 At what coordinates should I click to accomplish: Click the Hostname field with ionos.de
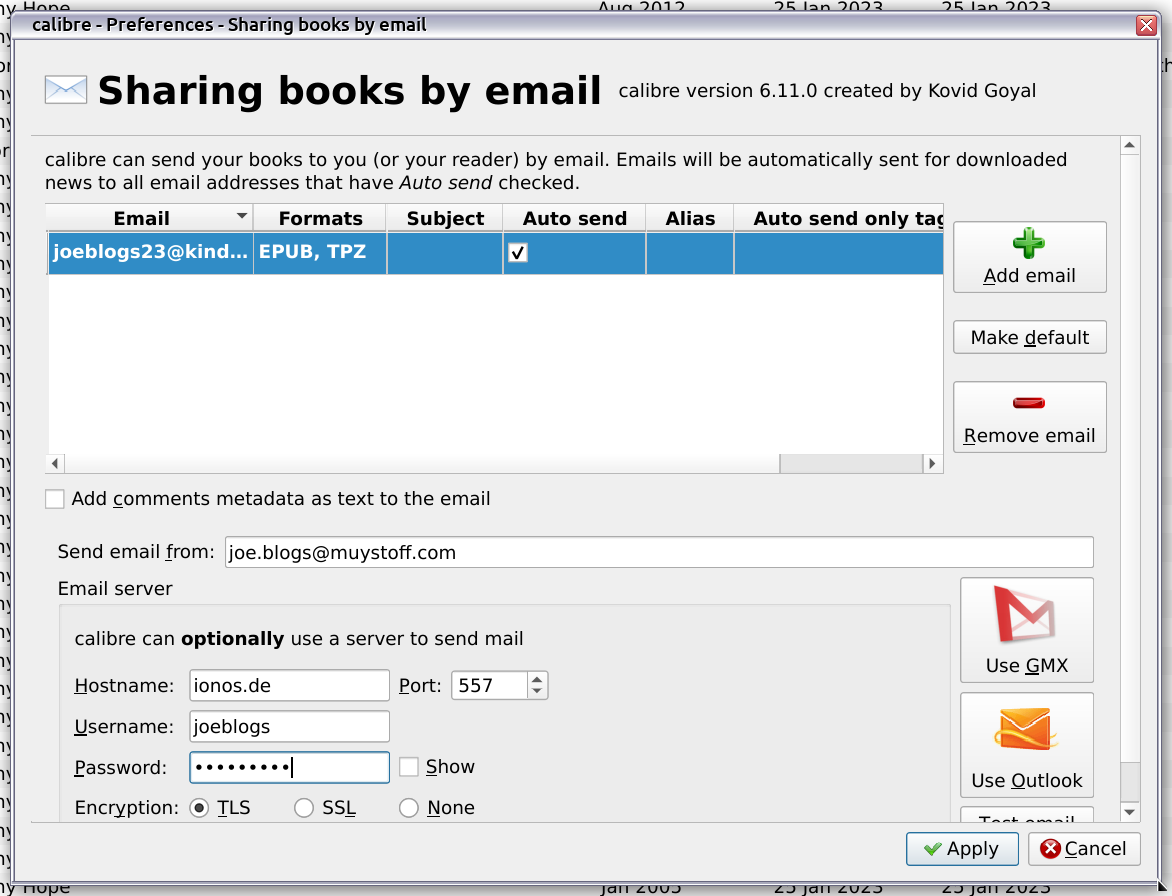click(289, 685)
